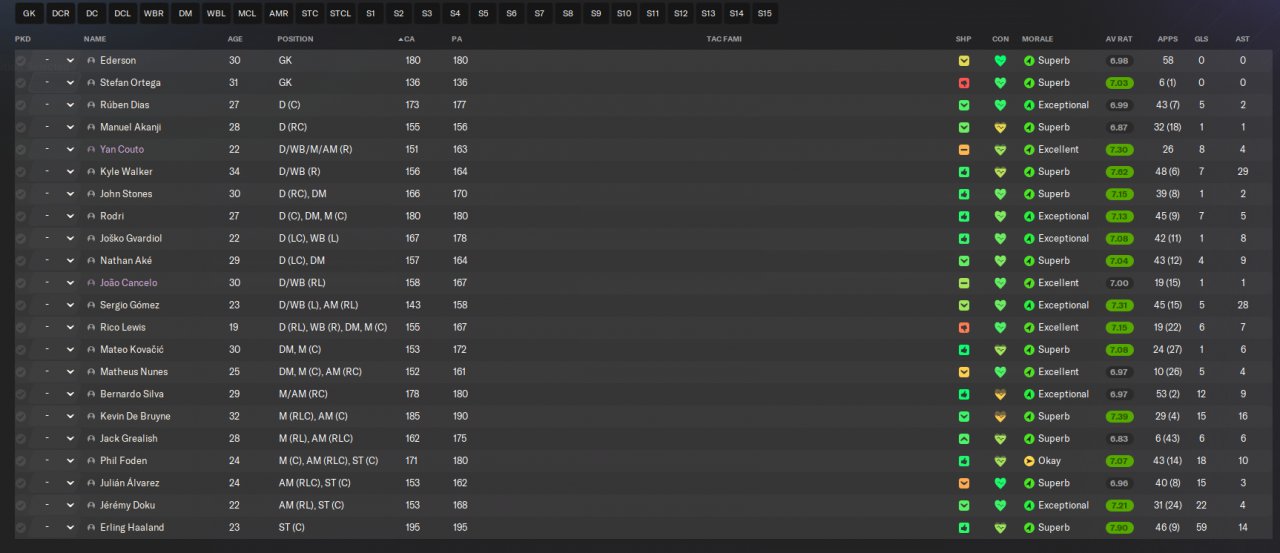Select the S15 substitute slot
This screenshot has width=1280, height=553.
pos(764,14)
